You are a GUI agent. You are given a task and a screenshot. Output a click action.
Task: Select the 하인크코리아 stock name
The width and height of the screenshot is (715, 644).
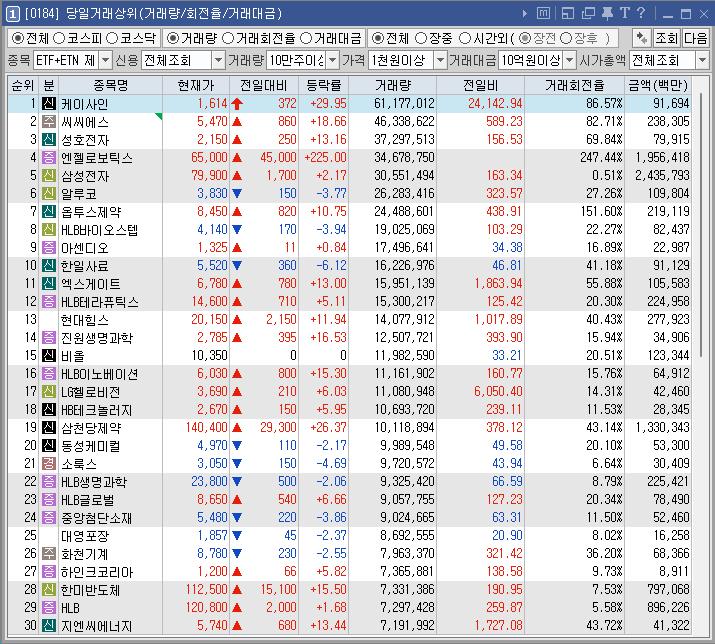97,572
